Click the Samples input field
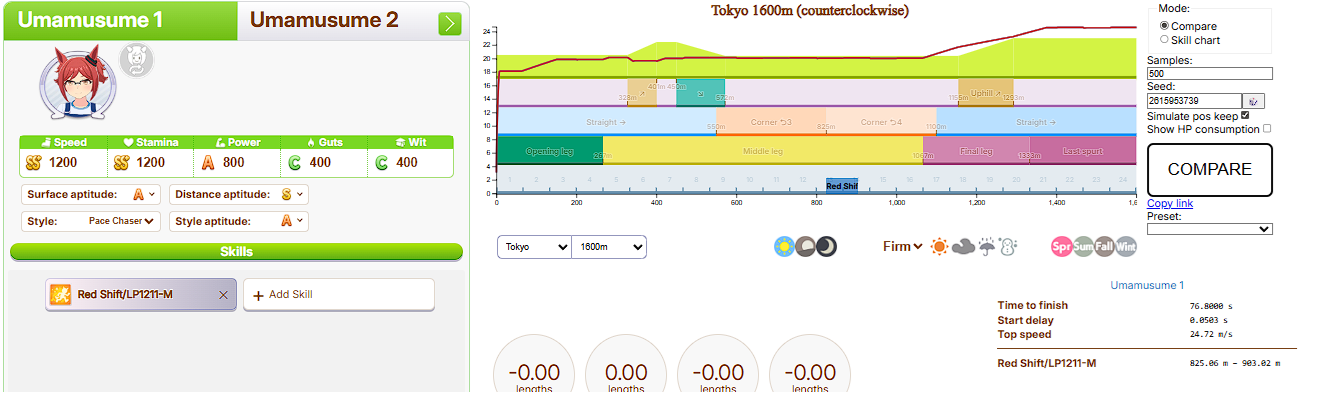1325x402 pixels. point(1210,73)
